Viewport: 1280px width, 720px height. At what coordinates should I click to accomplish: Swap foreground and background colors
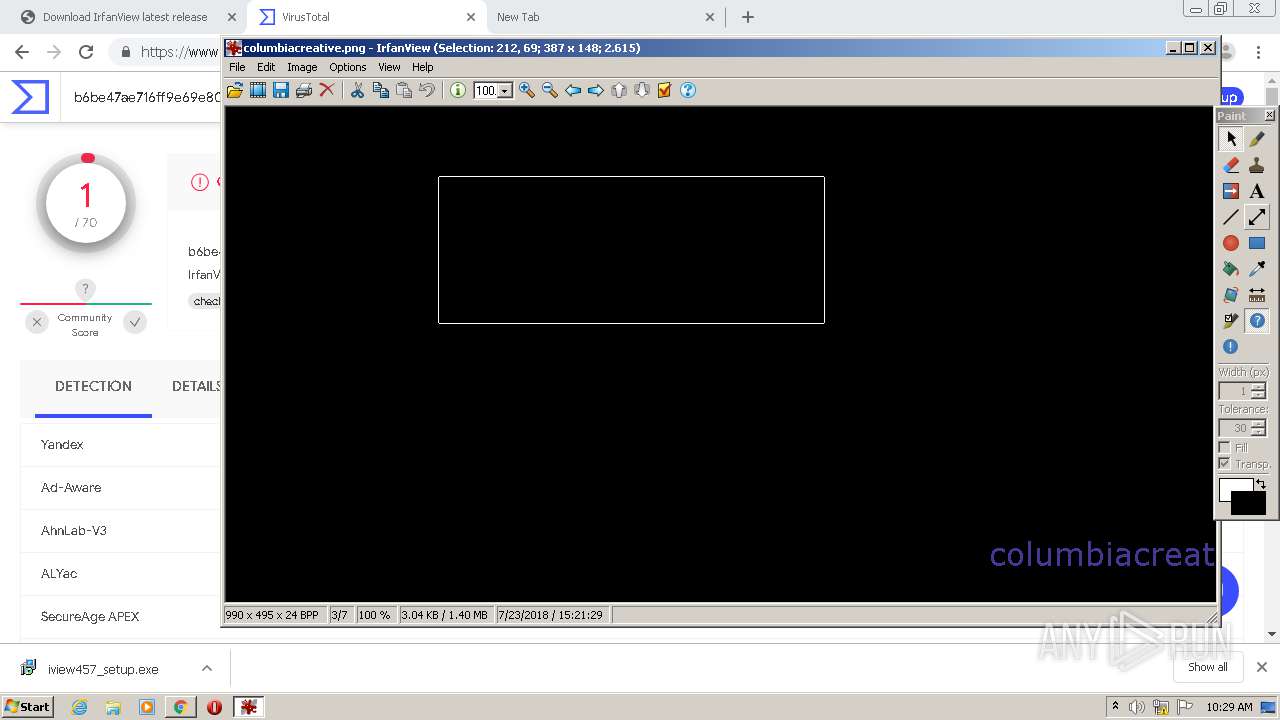[1261, 484]
